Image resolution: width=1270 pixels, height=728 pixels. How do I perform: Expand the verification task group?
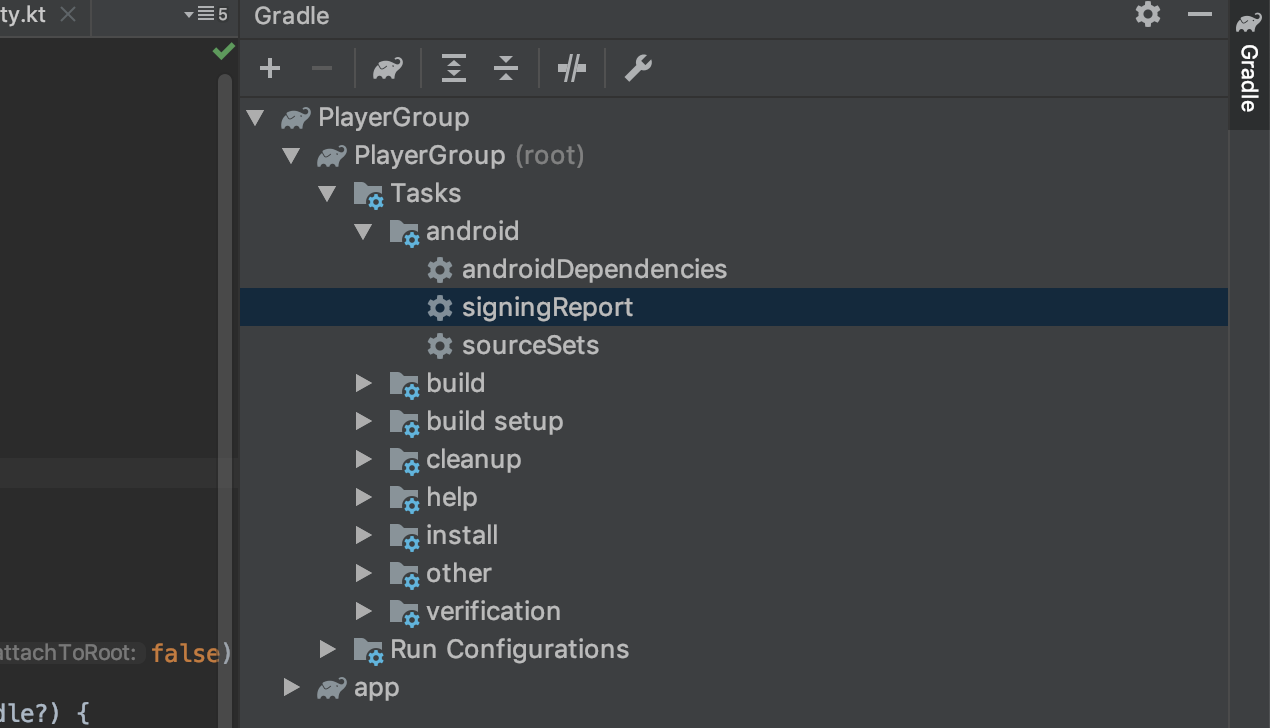pos(364,611)
